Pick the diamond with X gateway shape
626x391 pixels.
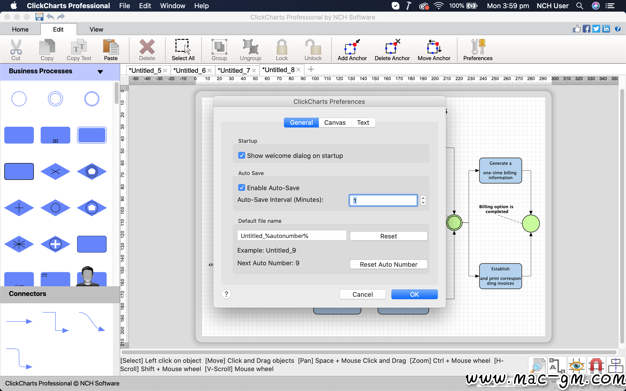55,171
